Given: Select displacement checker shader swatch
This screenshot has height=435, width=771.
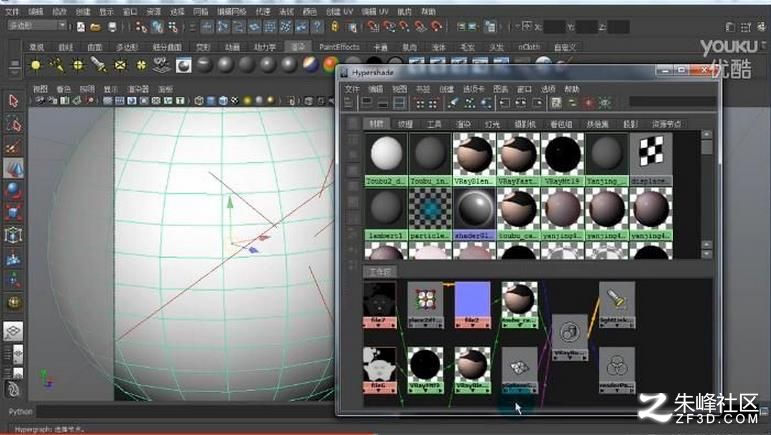Looking at the screenshot, I should [x=651, y=159].
